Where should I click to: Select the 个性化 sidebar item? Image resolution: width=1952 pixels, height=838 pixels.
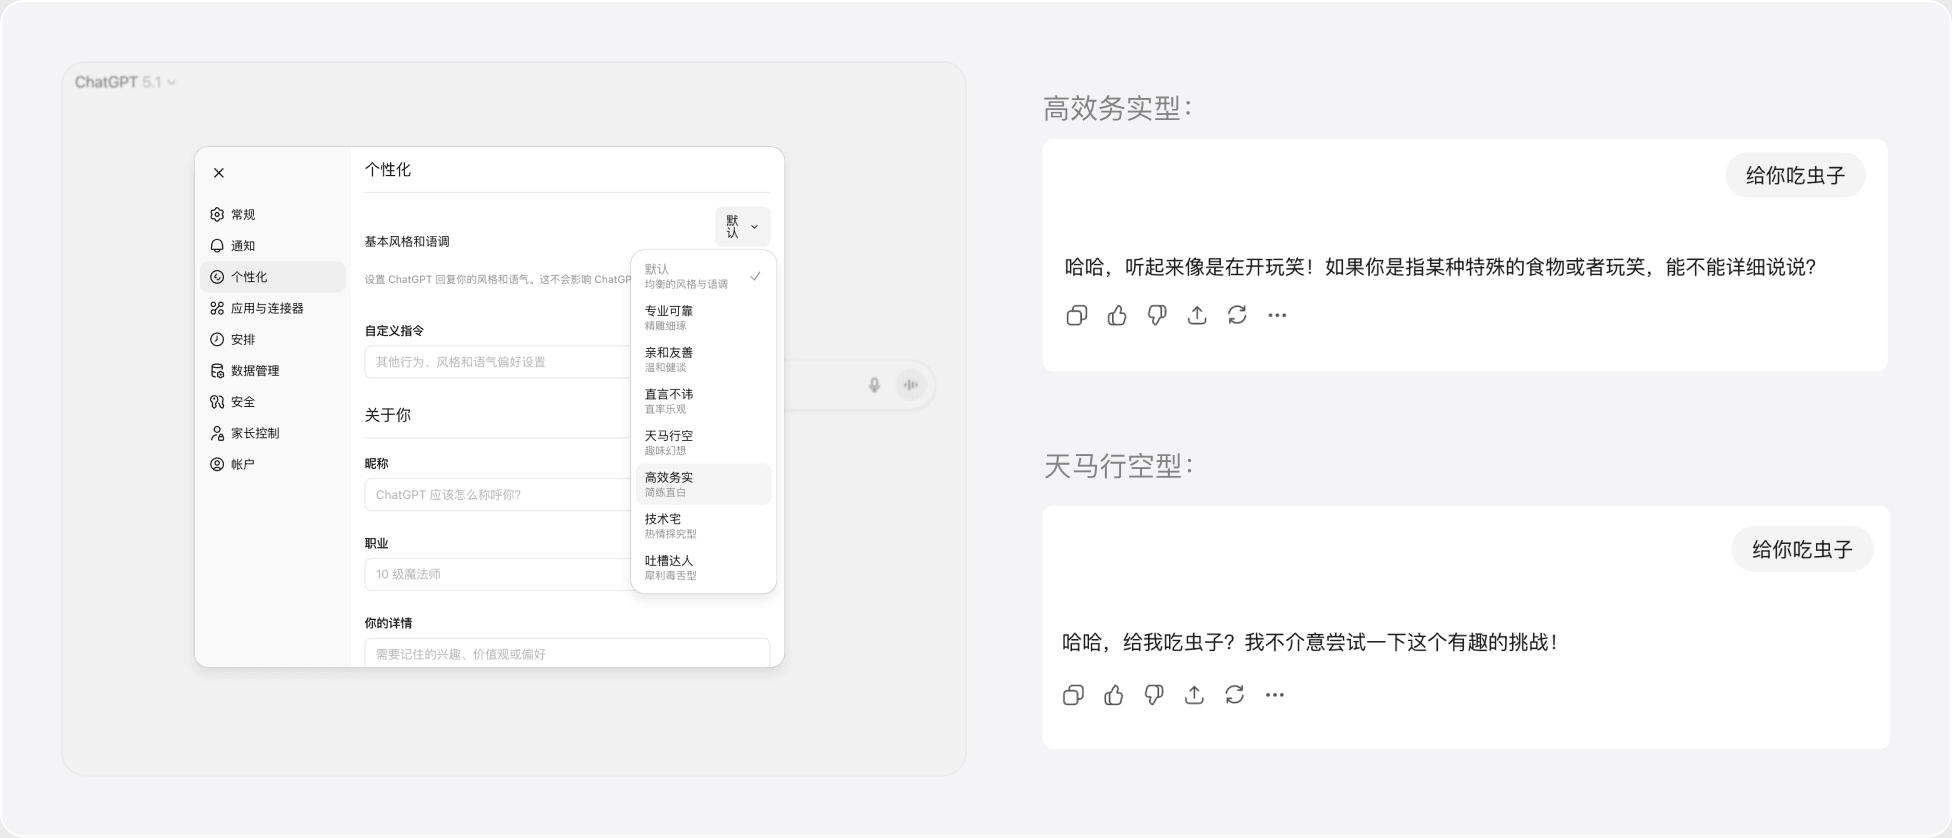[x=272, y=277]
